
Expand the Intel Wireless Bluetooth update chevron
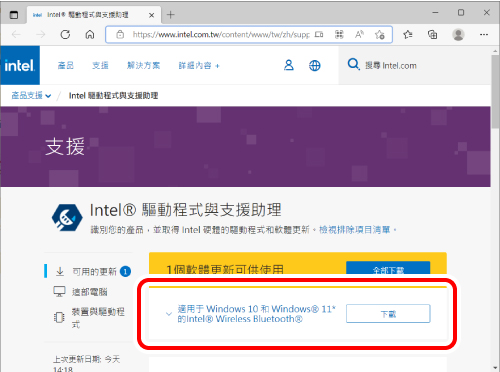[x=169, y=314]
